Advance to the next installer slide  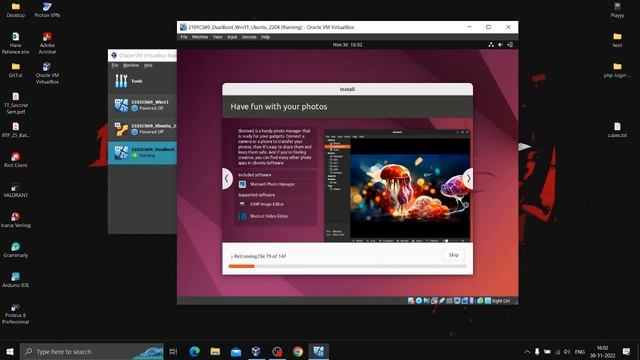coord(468,179)
